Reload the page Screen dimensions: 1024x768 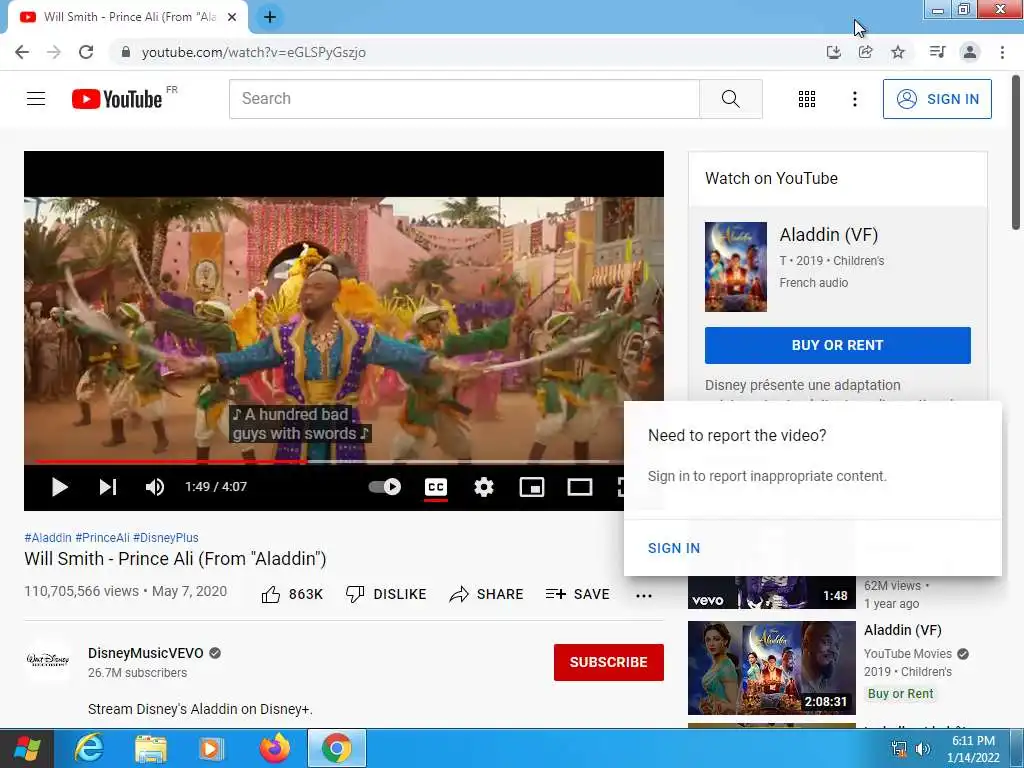click(x=86, y=52)
